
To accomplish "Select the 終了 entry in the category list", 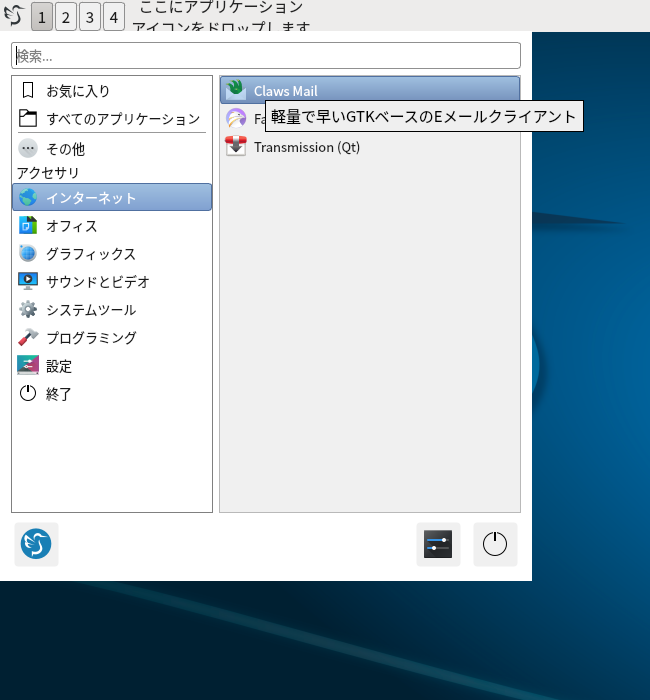I will coord(112,394).
